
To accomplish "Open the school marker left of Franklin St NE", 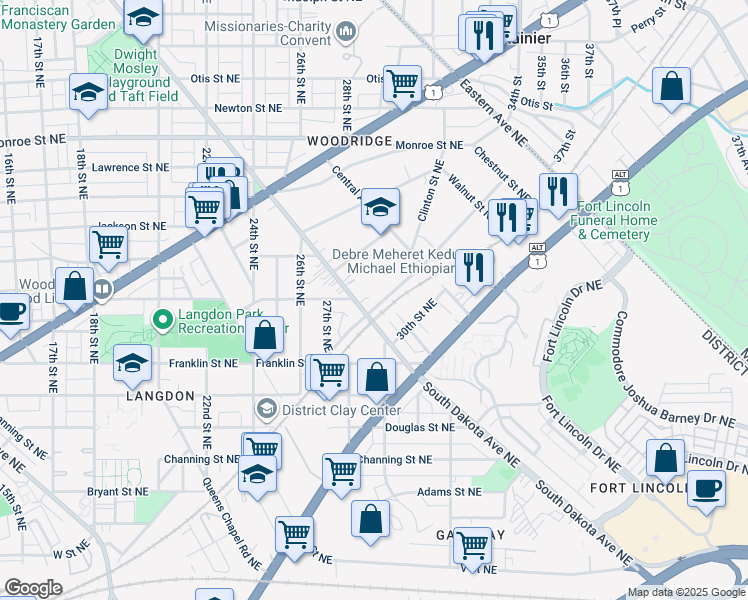I will tap(133, 364).
